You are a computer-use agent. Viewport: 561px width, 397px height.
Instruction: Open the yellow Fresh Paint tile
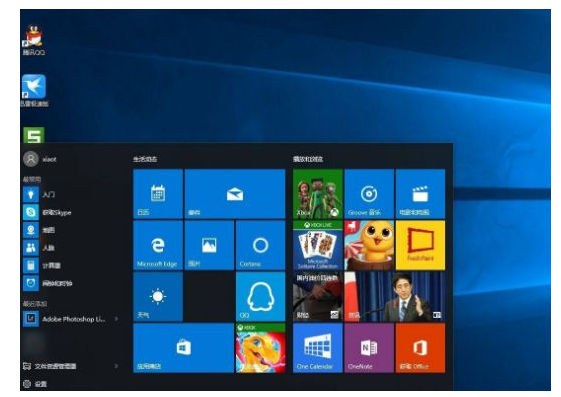pyautogui.click(x=420, y=245)
